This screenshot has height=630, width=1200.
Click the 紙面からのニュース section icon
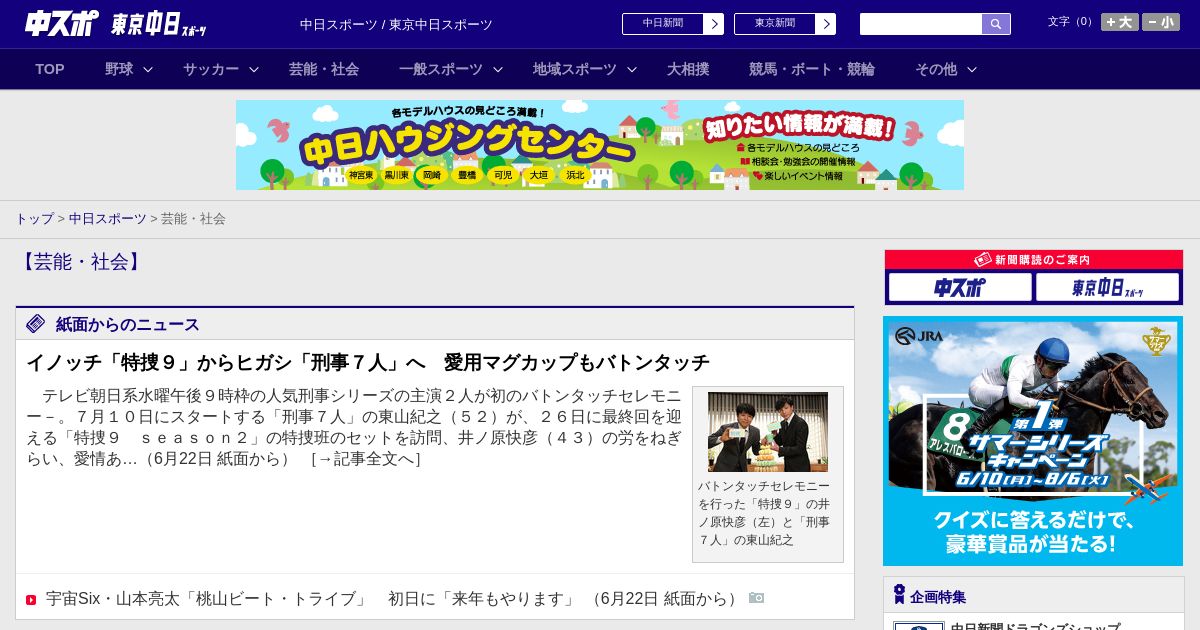click(x=36, y=323)
